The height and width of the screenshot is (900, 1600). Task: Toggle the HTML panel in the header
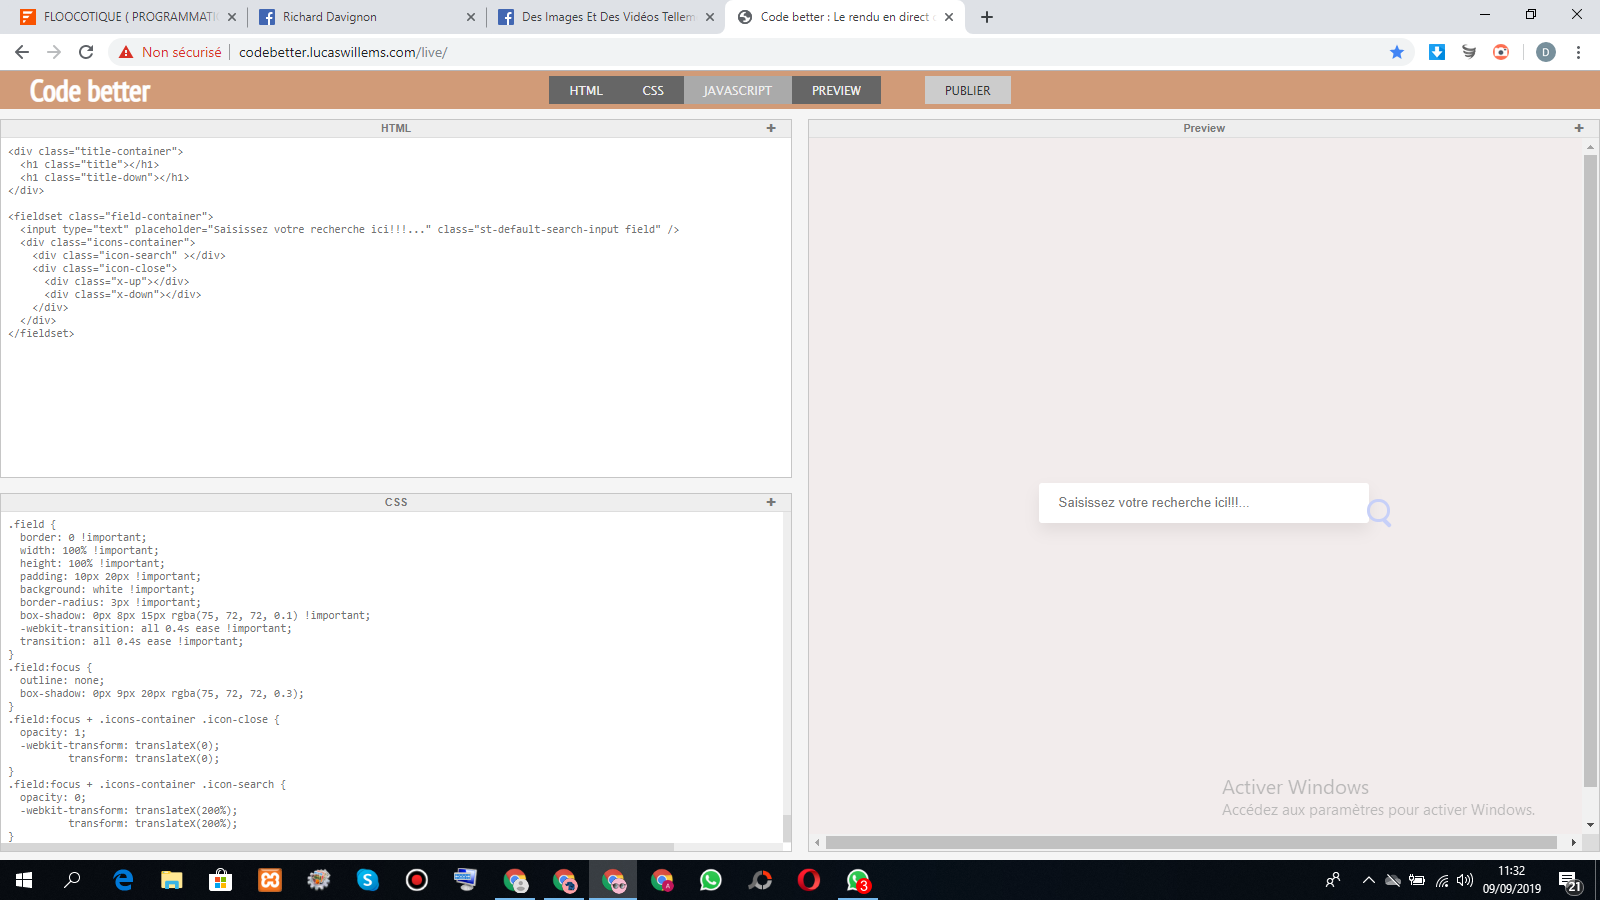click(586, 90)
